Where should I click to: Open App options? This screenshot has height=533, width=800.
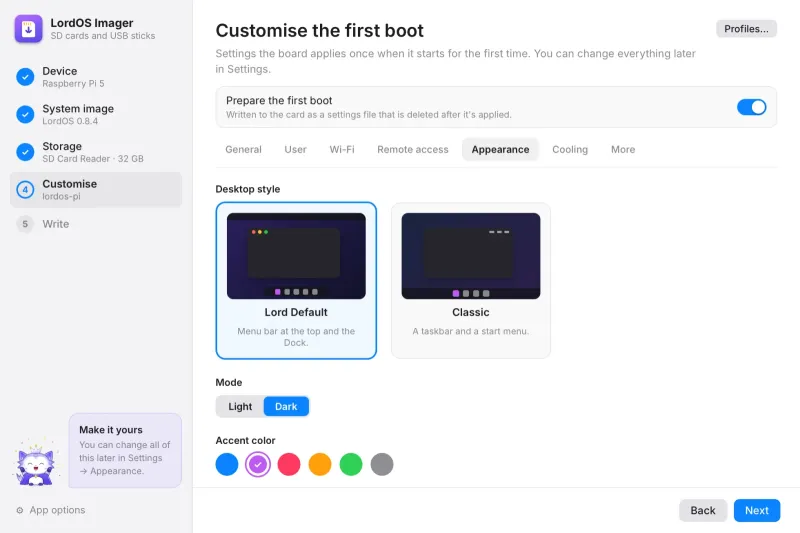(51, 510)
